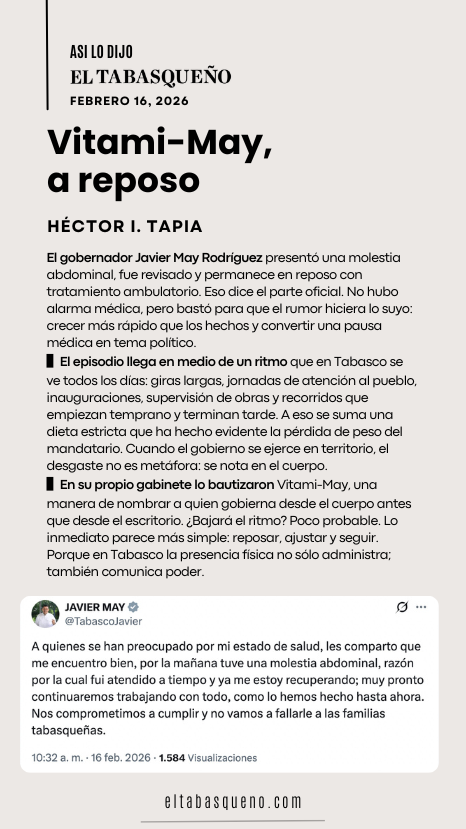Click the bullet marker before 'El episodio llega'
This screenshot has height=829, width=466.
pyautogui.click(x=50, y=362)
